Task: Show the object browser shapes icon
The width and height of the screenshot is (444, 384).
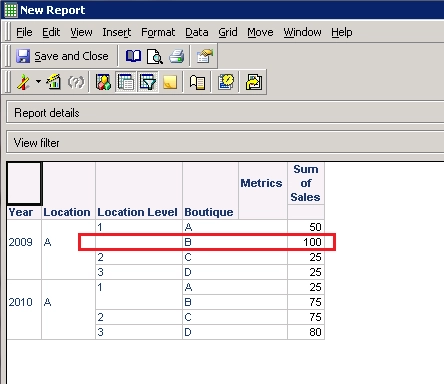Action: 103,82
